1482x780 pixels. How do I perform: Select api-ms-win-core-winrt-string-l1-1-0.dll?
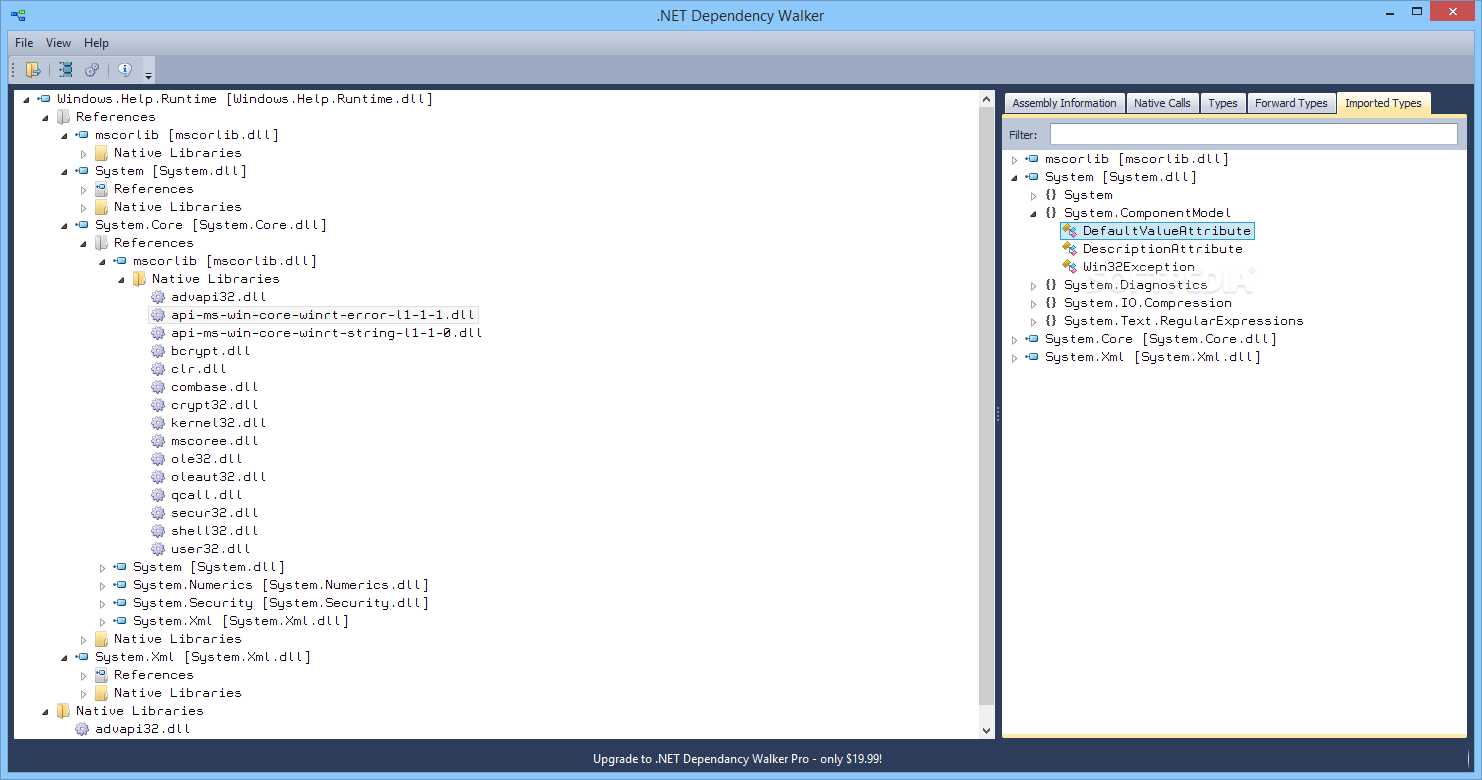[x=326, y=333]
